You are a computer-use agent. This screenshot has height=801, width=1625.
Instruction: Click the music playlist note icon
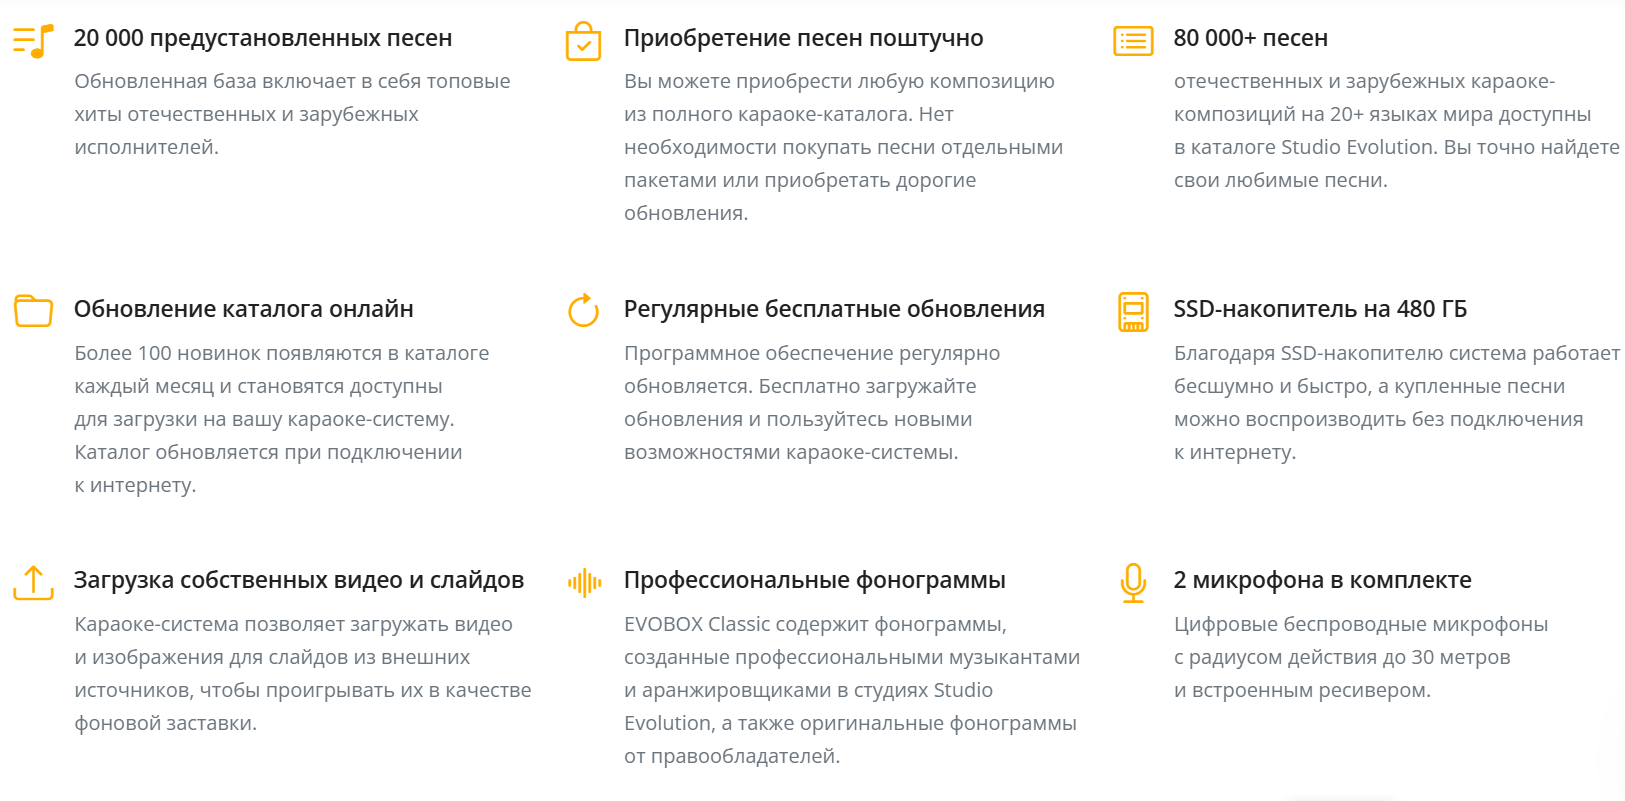tap(33, 41)
